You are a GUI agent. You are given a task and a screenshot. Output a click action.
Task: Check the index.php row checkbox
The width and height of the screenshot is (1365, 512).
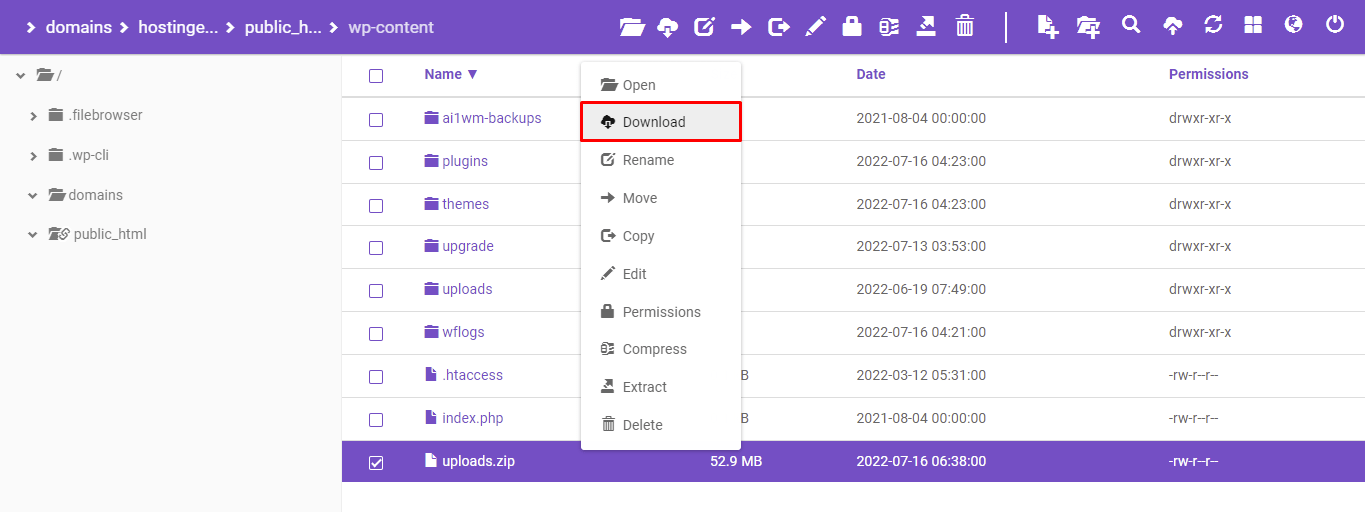(376, 420)
